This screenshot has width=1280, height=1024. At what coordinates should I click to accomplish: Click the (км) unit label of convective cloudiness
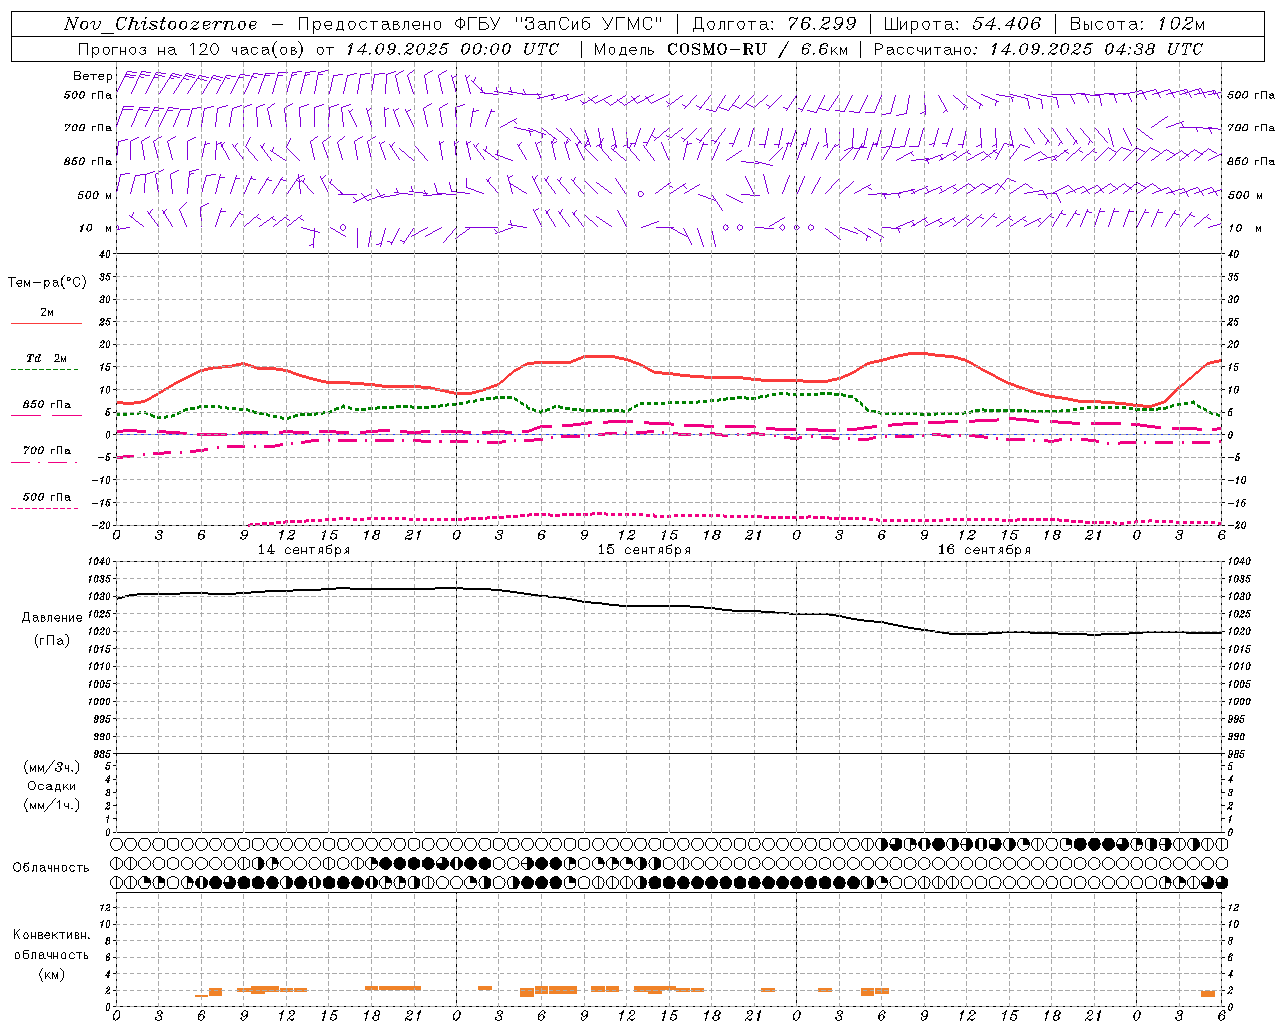(51, 974)
